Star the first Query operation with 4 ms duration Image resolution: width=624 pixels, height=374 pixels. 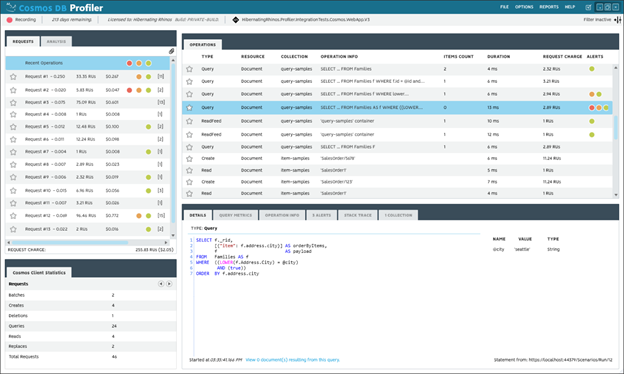pyautogui.click(x=189, y=69)
